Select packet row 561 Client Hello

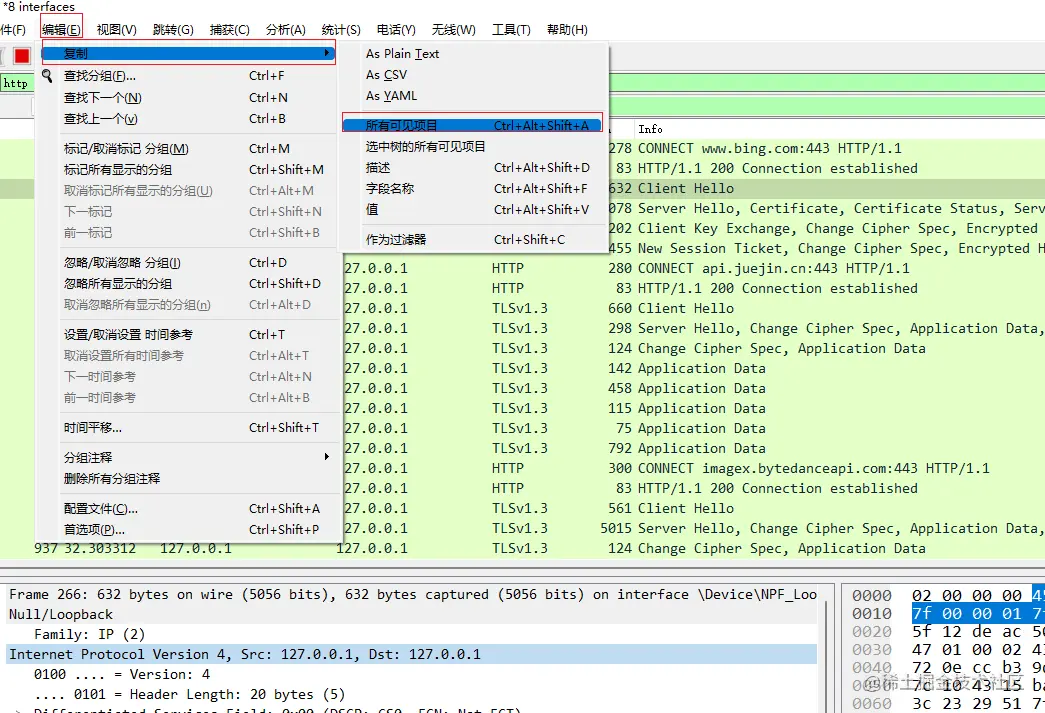693,508
